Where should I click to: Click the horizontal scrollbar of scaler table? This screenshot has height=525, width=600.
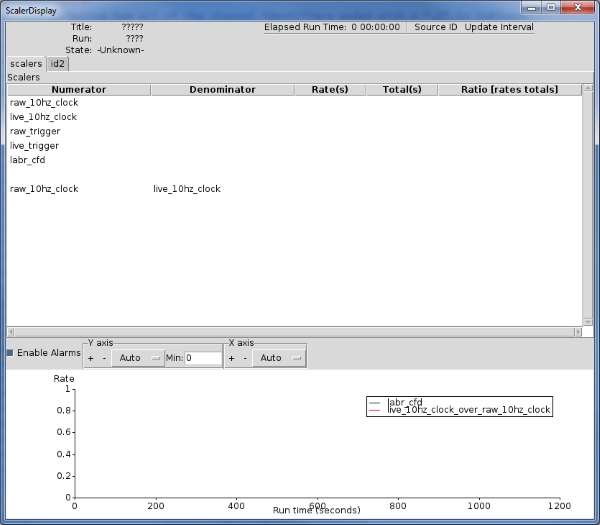290,331
